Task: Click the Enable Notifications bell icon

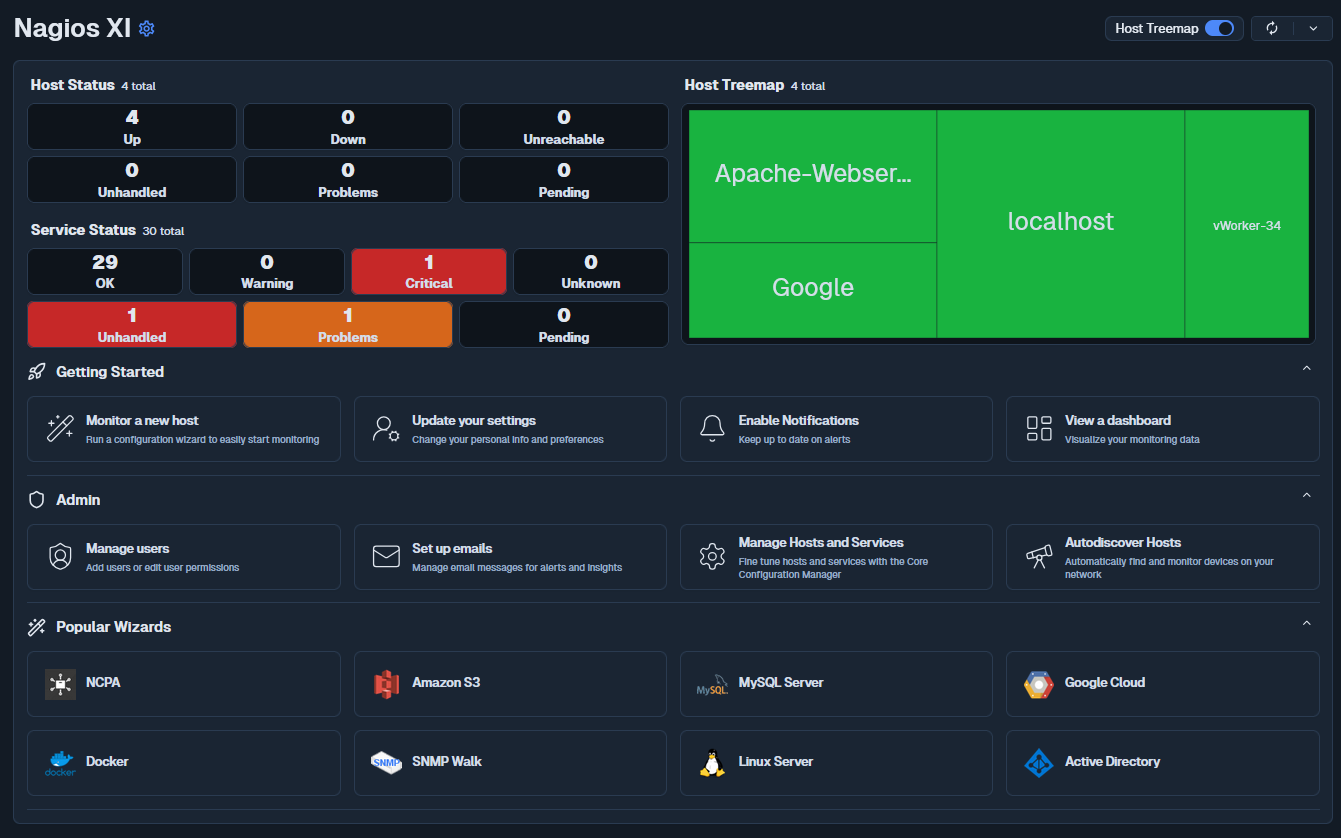Action: [x=712, y=428]
